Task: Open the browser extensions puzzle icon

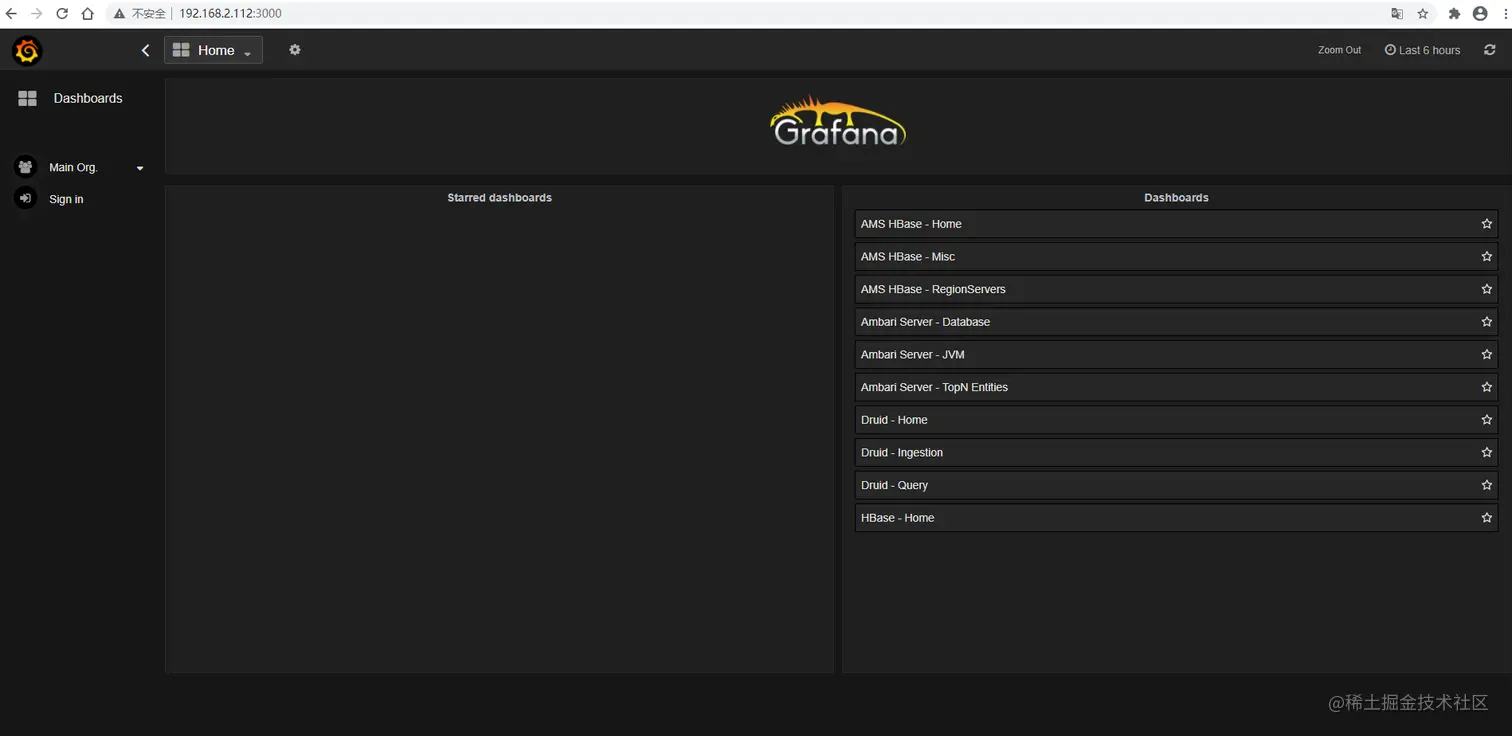Action: tap(1455, 14)
